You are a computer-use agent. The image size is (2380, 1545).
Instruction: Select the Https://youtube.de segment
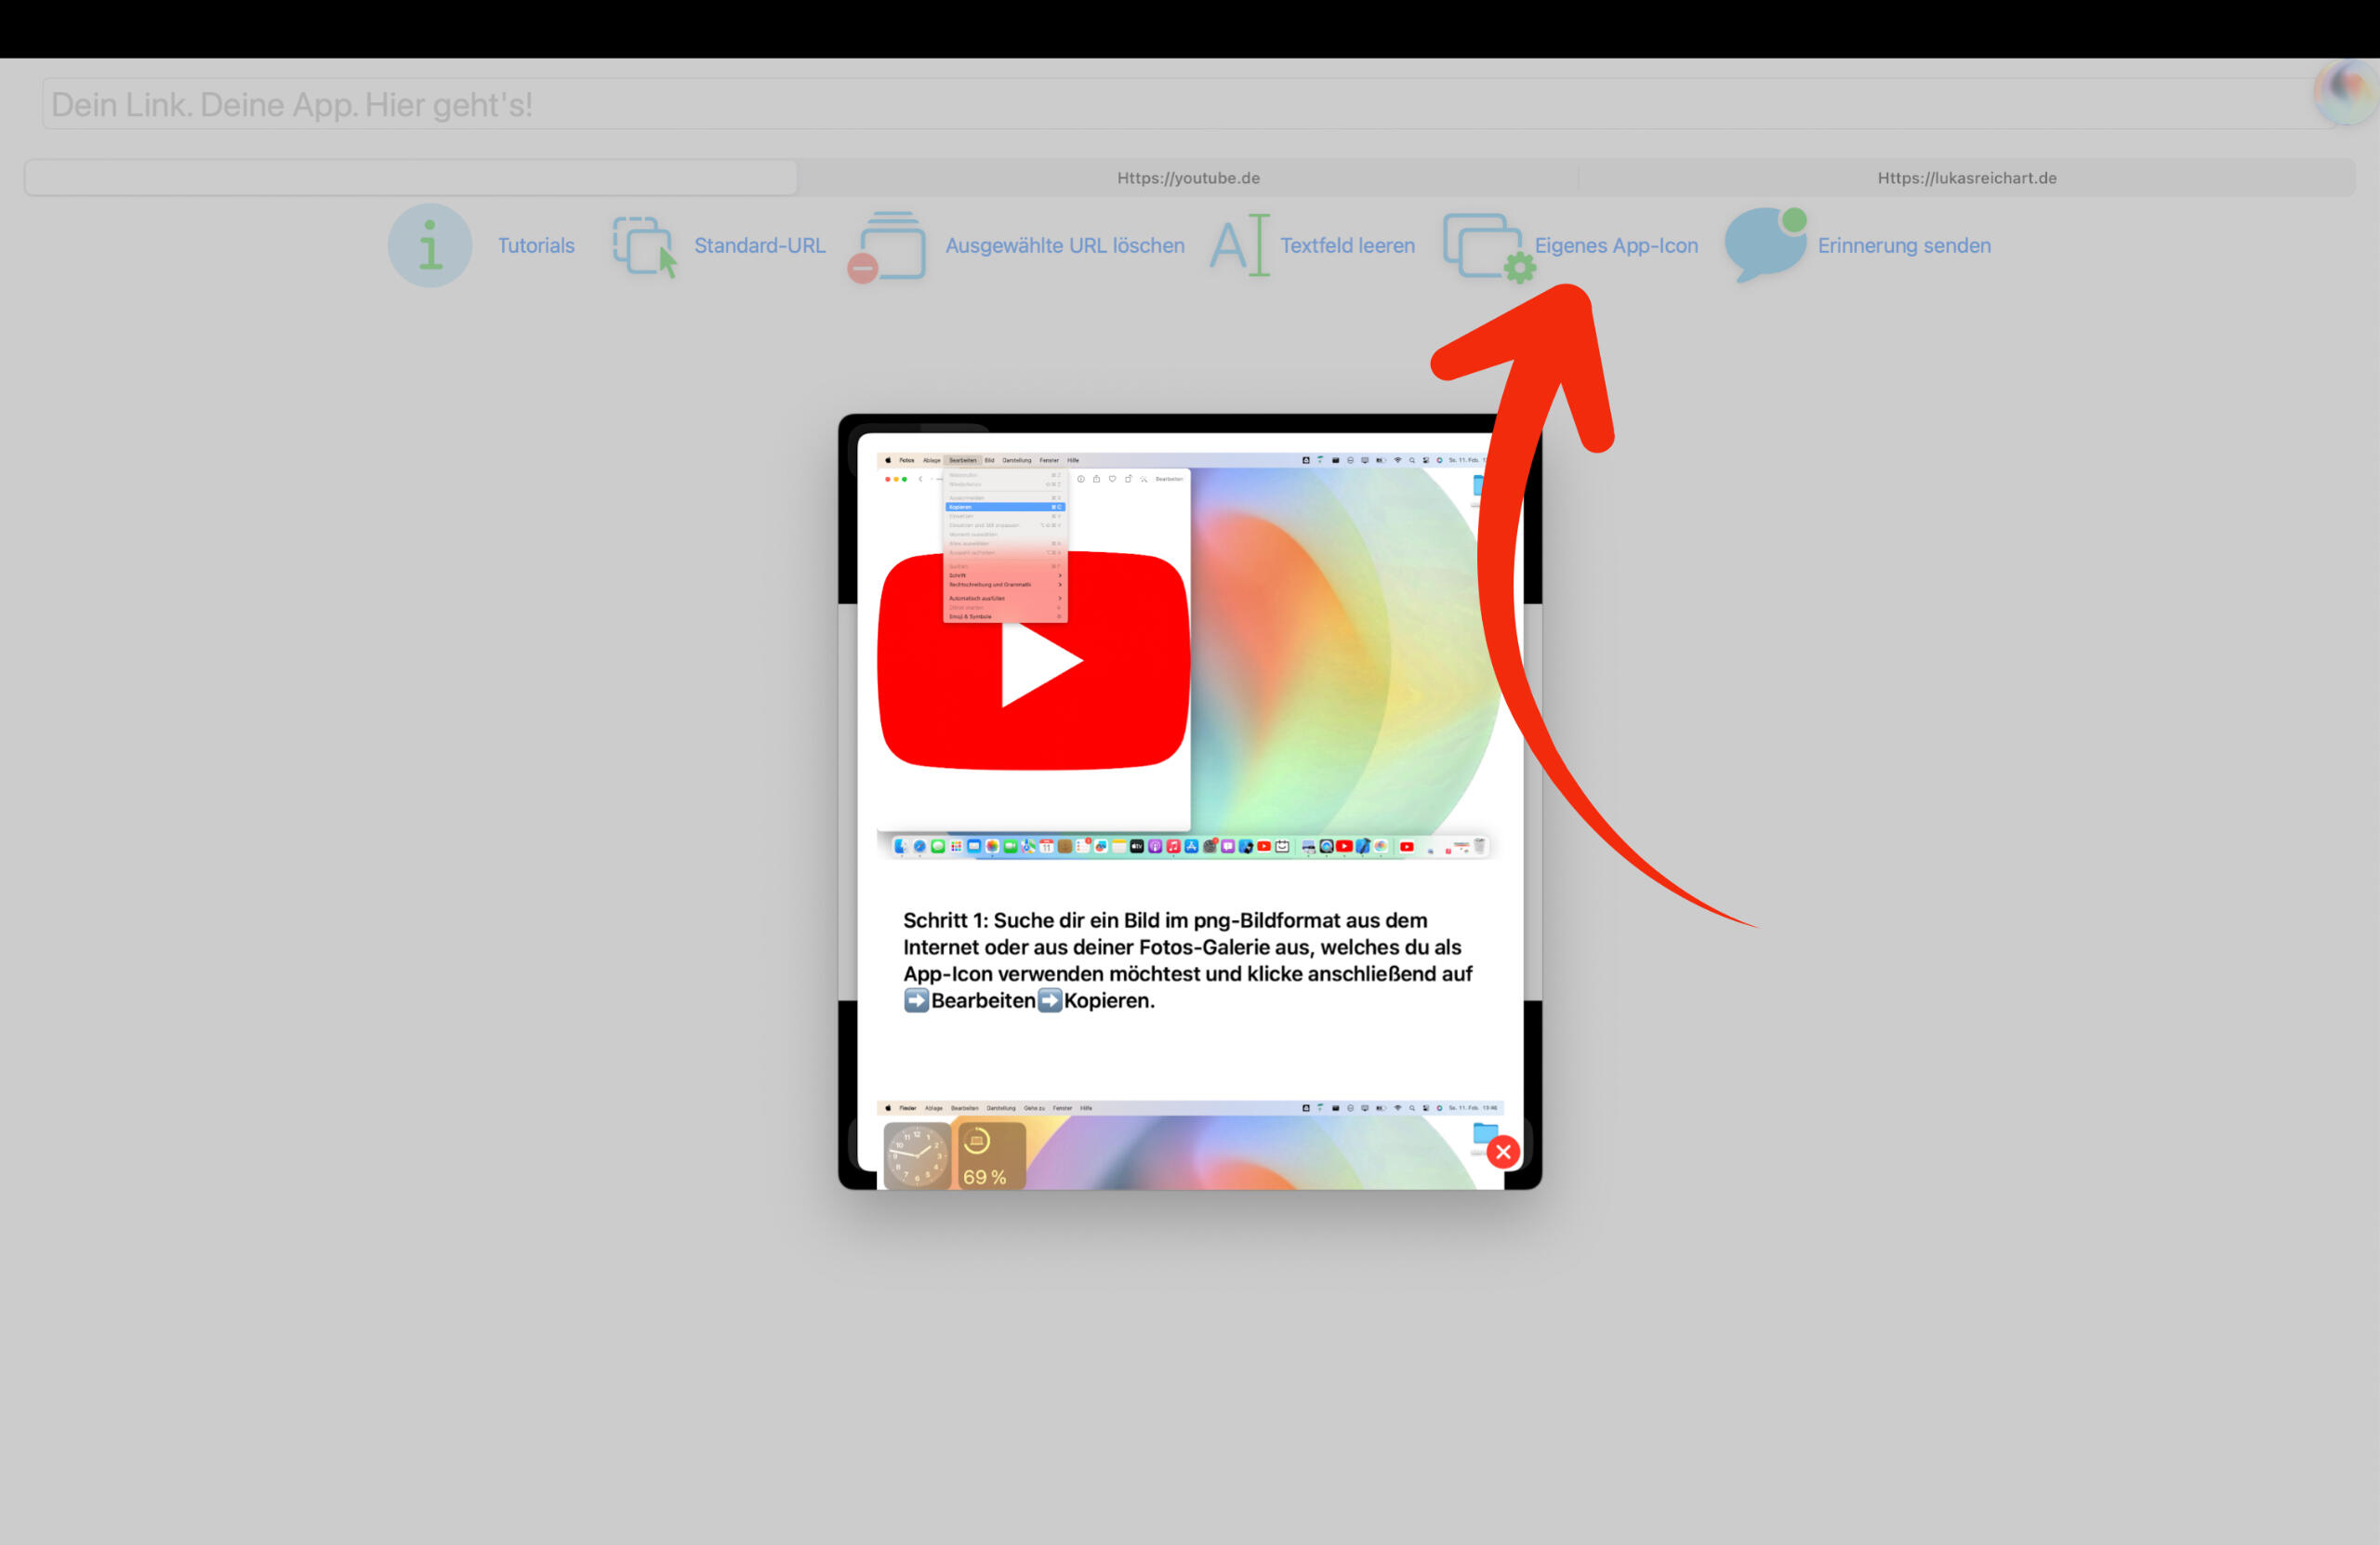[1188, 178]
